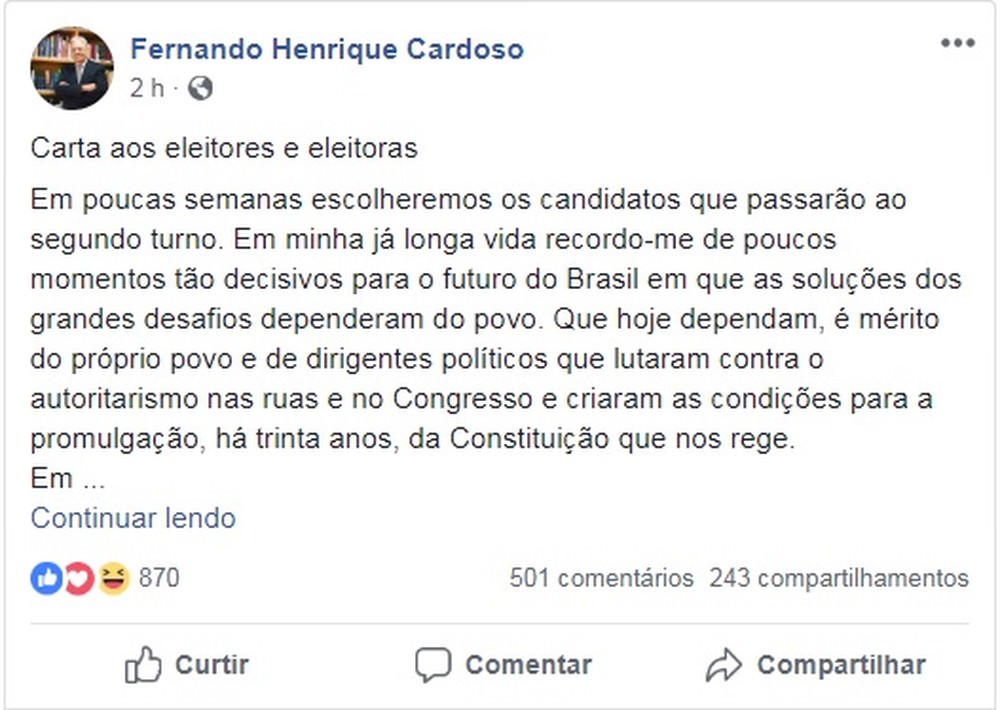View the 870 reactions count
The width and height of the screenshot is (1000, 710).
click(159, 578)
